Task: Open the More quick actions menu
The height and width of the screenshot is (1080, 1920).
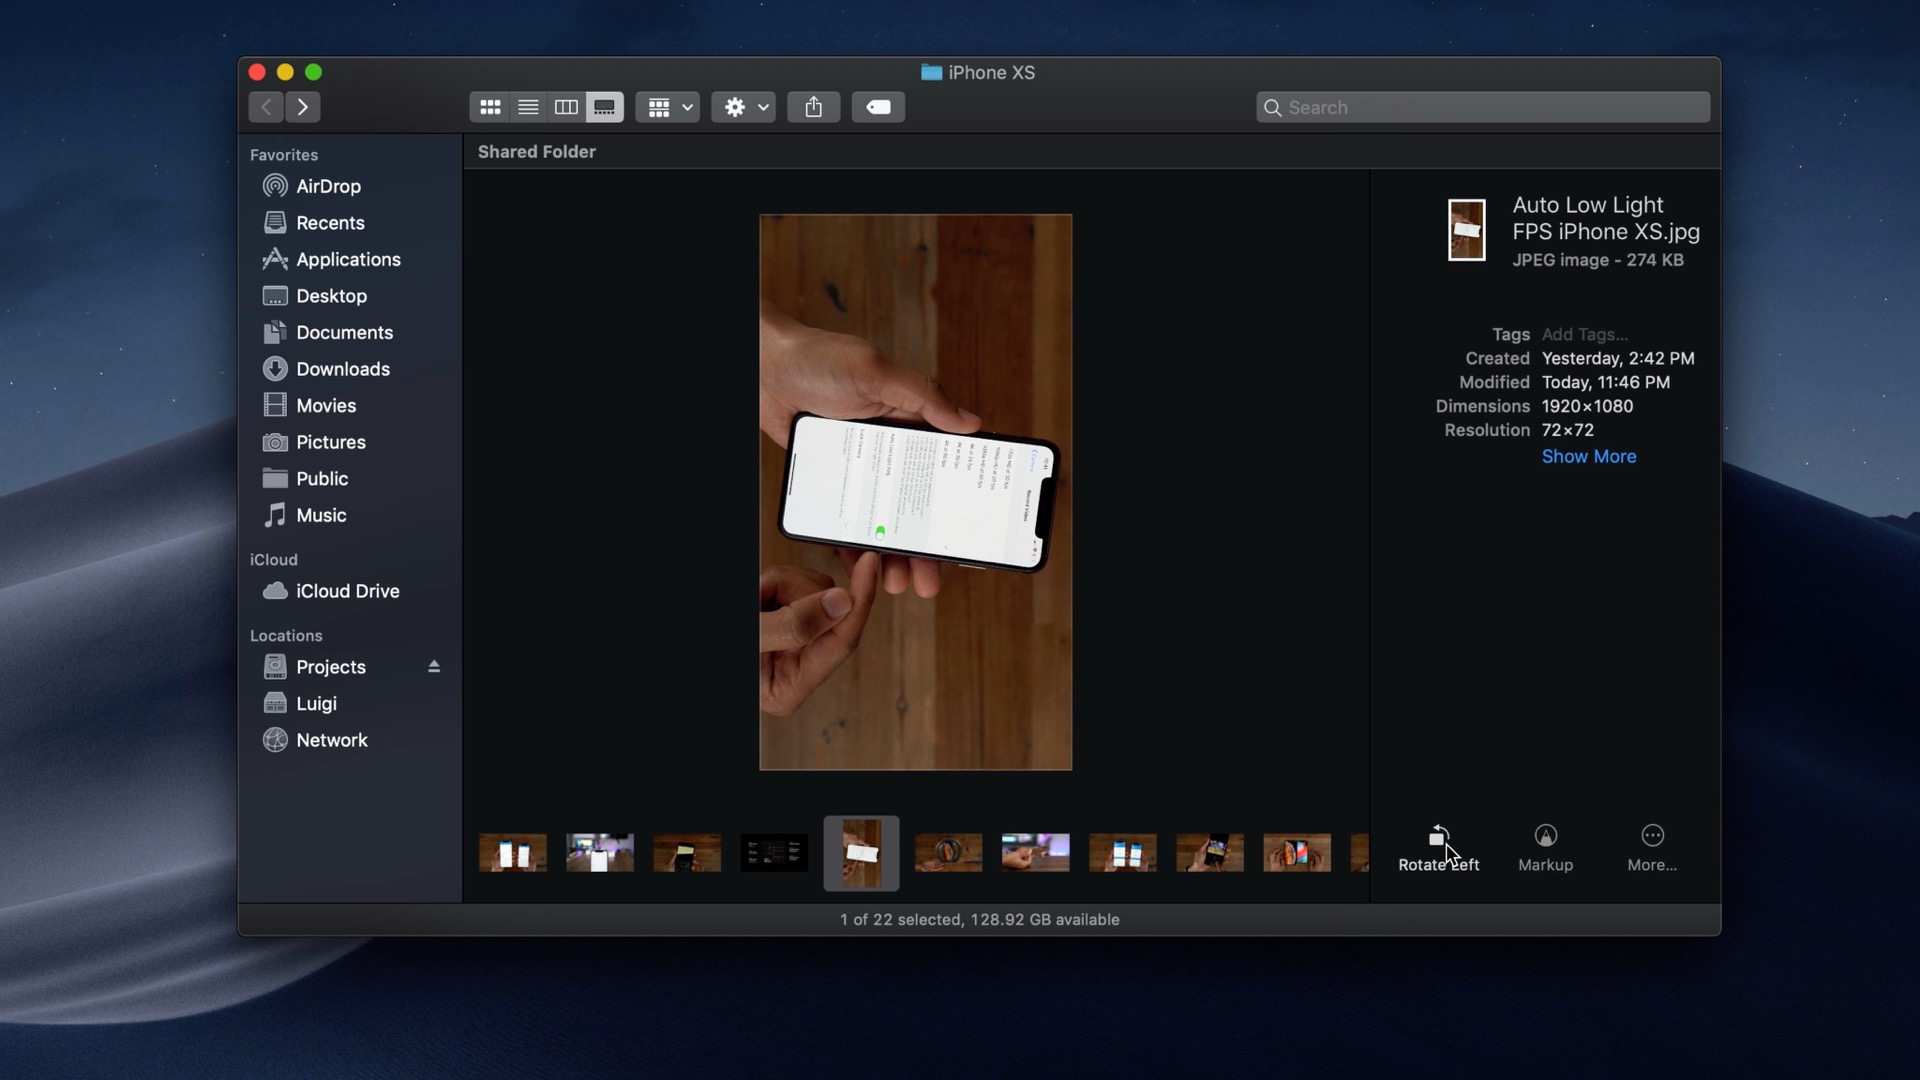Action: [x=1652, y=847]
